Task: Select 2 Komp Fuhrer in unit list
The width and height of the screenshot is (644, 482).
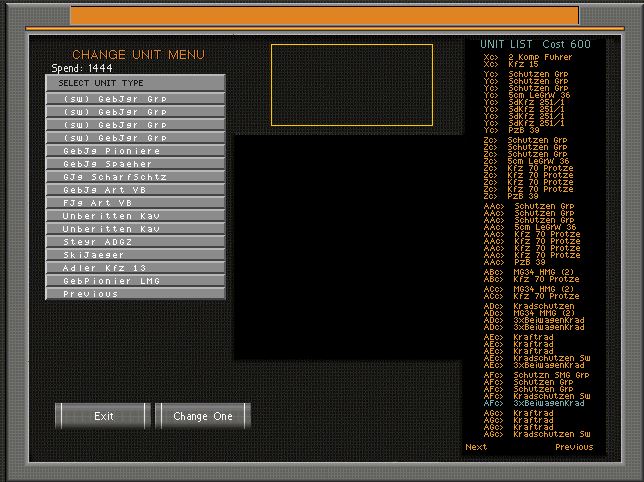Action: (540, 57)
